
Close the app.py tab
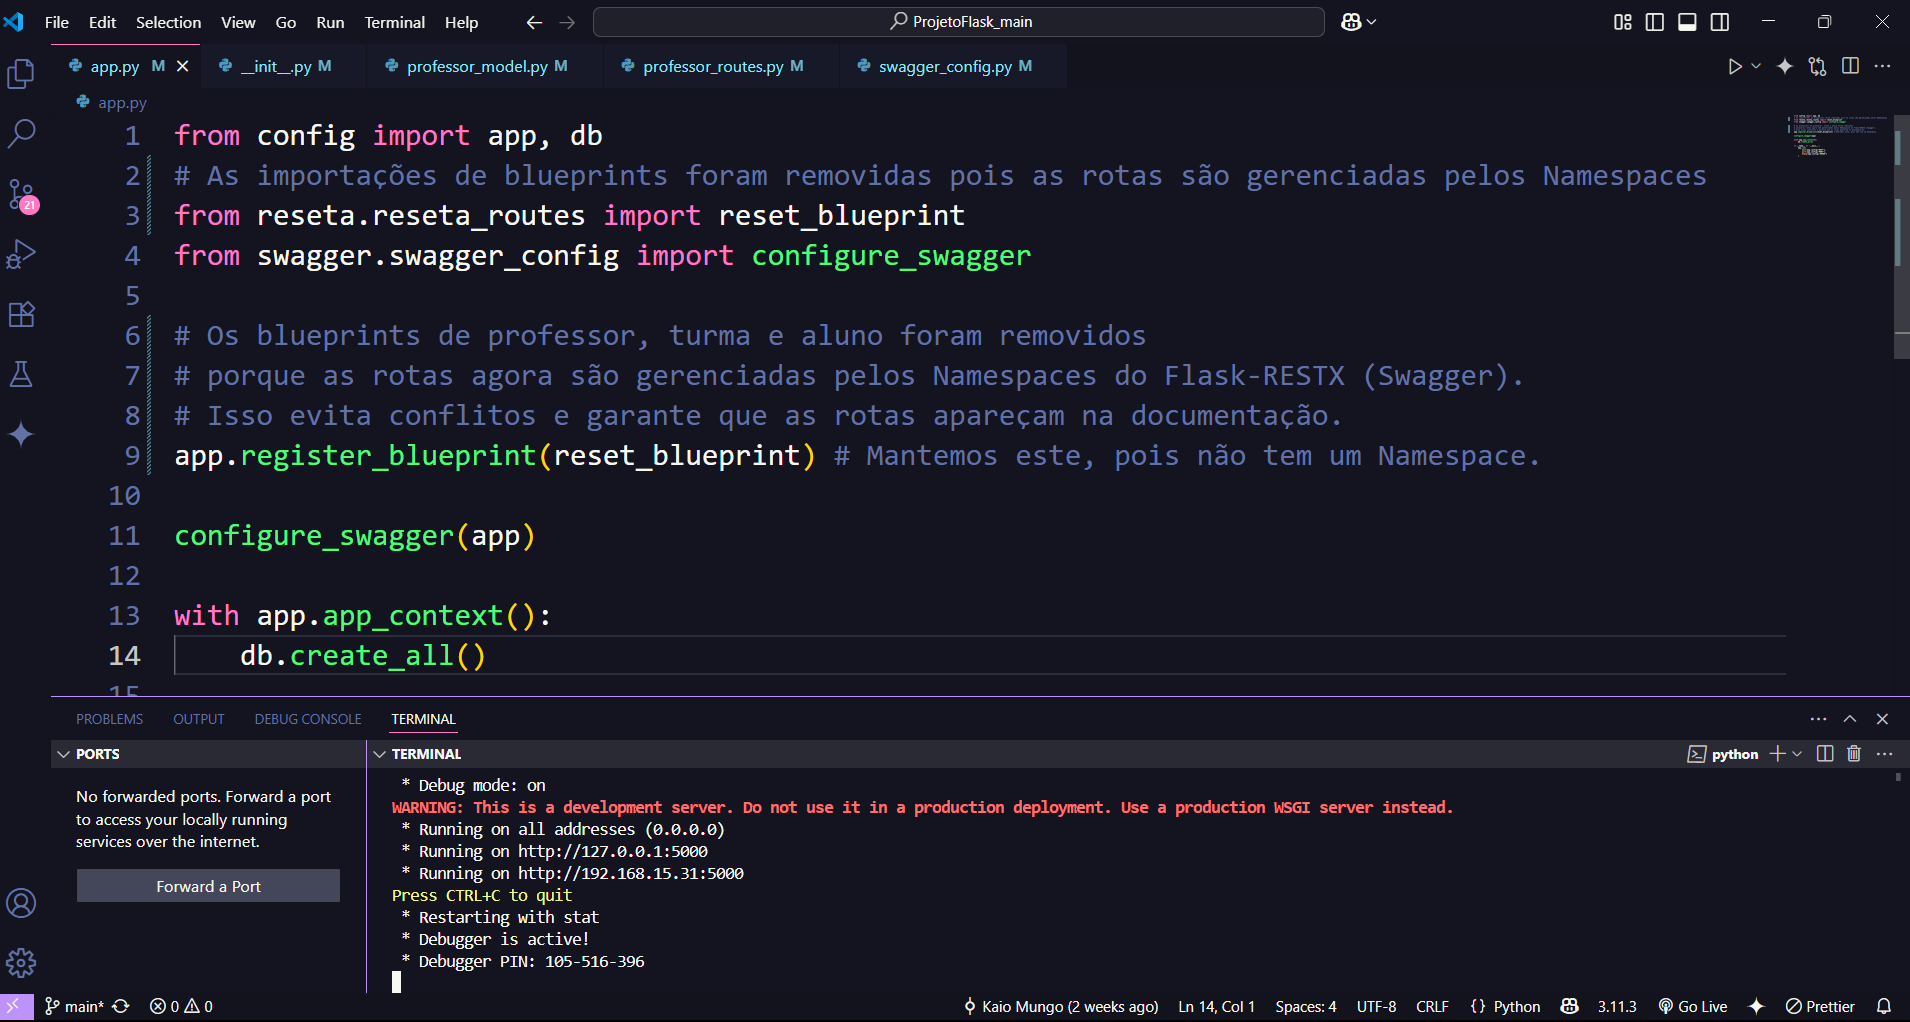182,66
